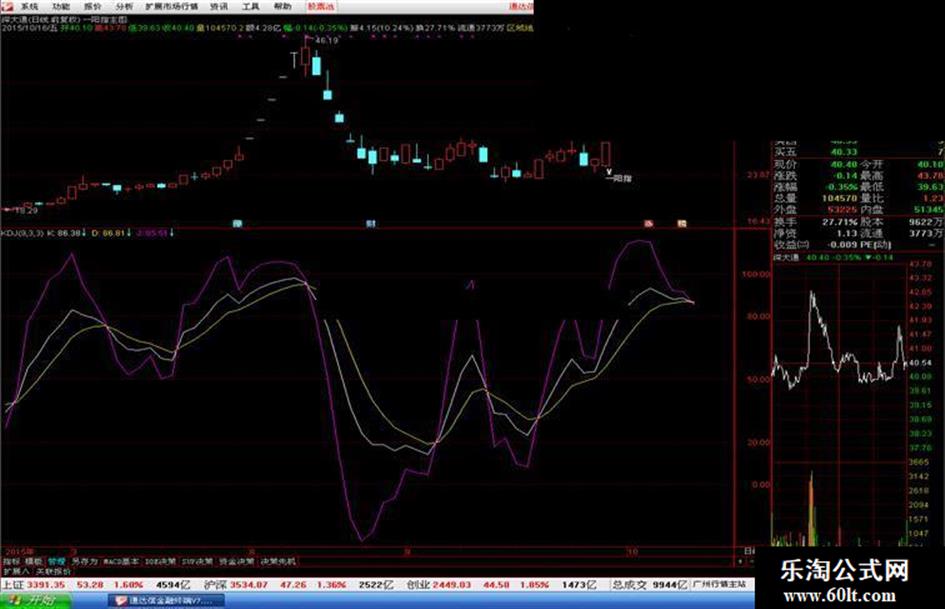945x609 pixels.
Task: Click the intraday minute chart header with stock name
Action: pos(834,257)
